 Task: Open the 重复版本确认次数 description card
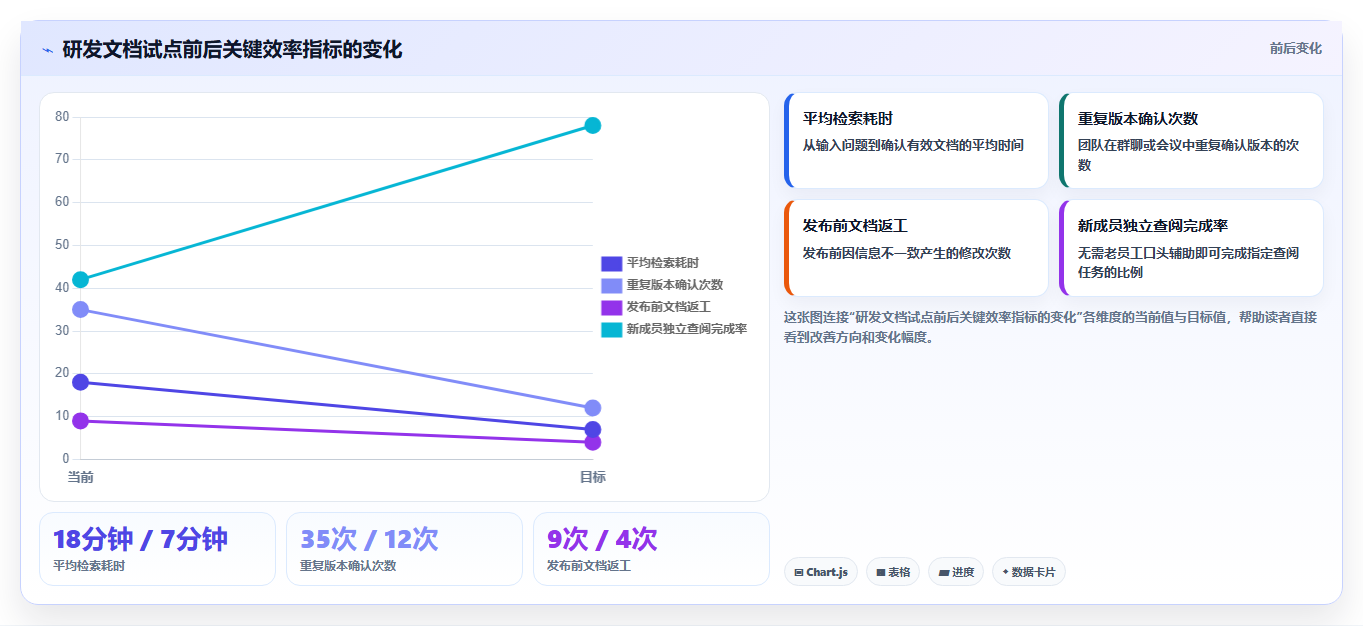click(x=1191, y=140)
